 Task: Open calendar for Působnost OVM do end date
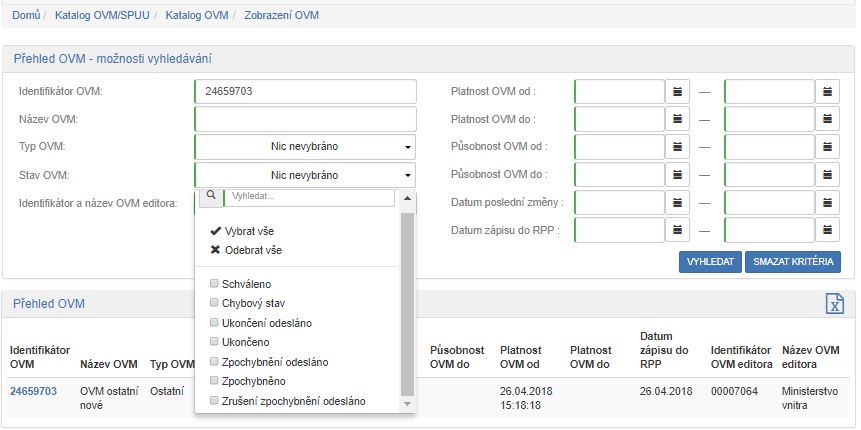click(828, 175)
